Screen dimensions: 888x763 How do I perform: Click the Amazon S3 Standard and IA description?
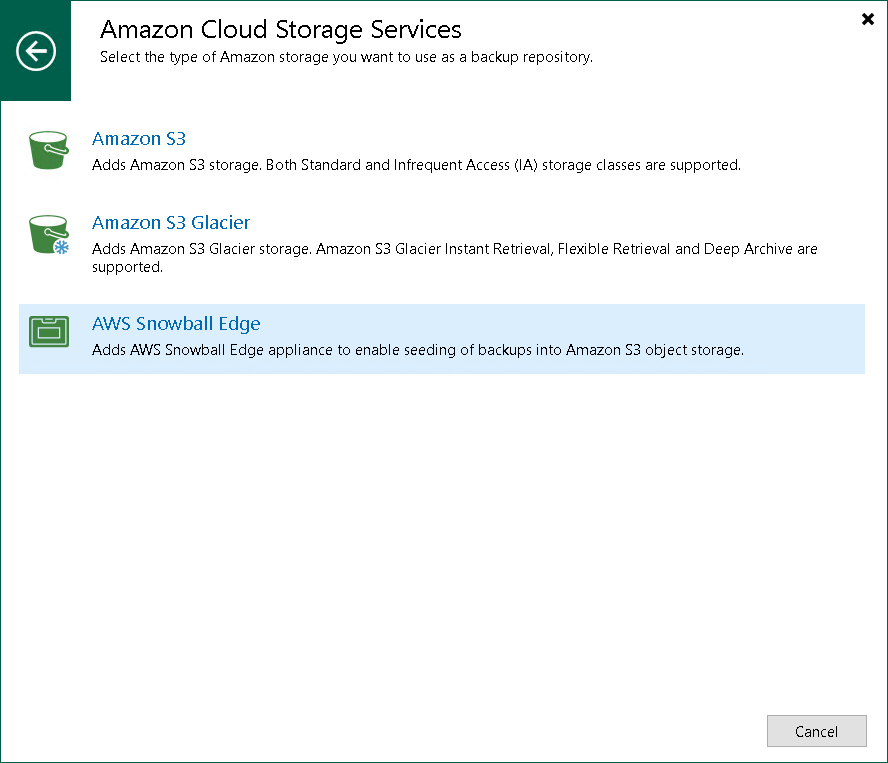point(416,165)
